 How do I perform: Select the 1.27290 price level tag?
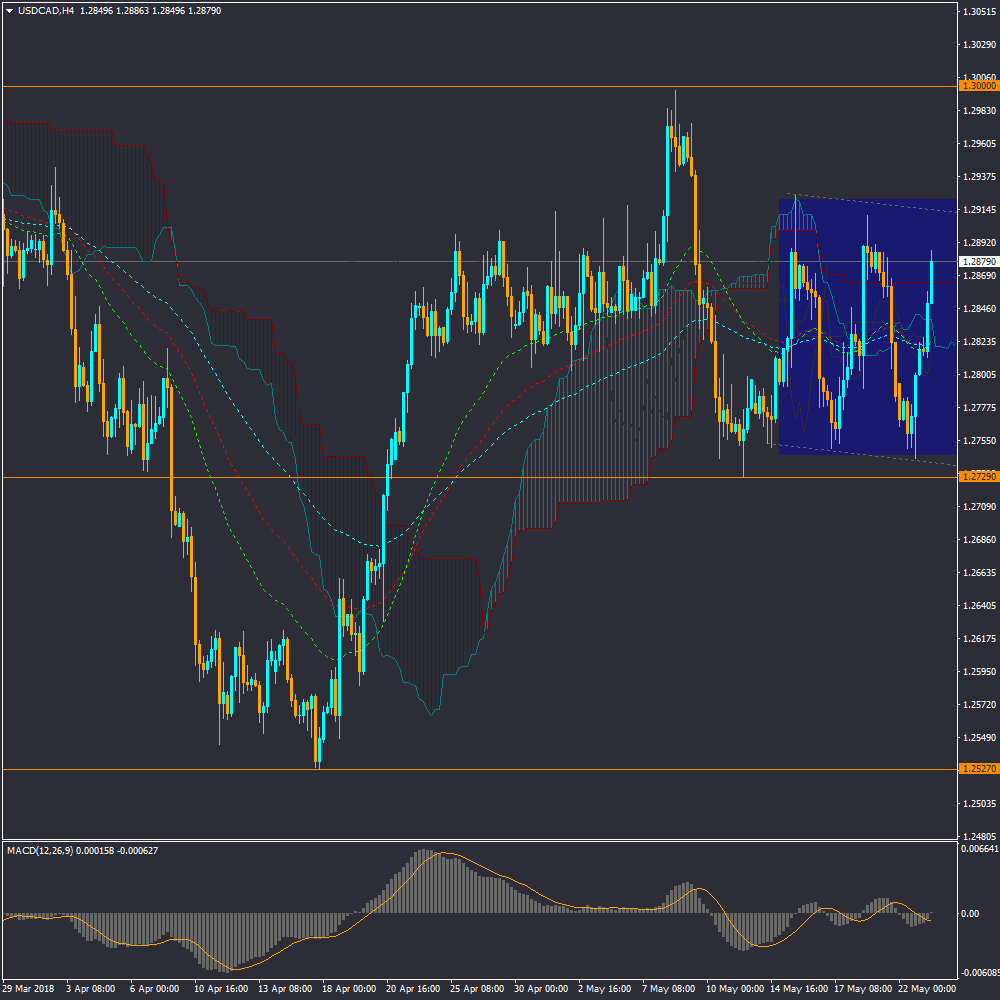979,477
